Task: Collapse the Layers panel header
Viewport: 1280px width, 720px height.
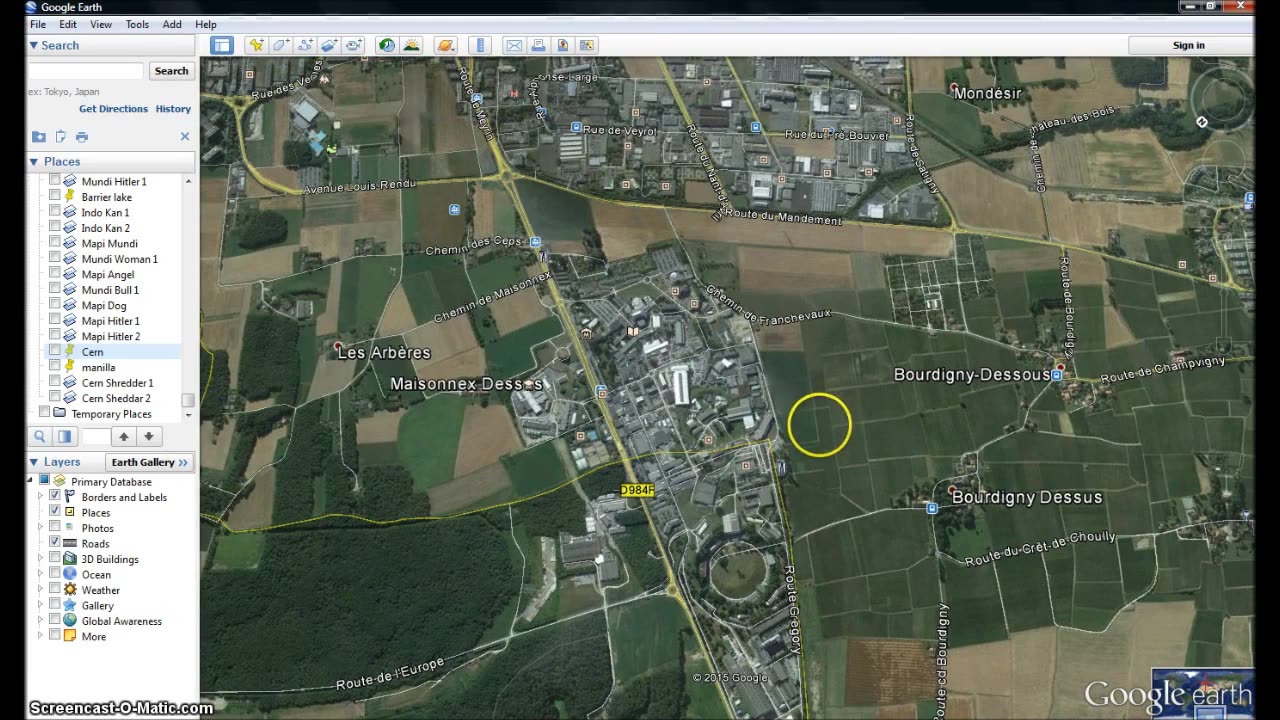Action: click(x=34, y=462)
